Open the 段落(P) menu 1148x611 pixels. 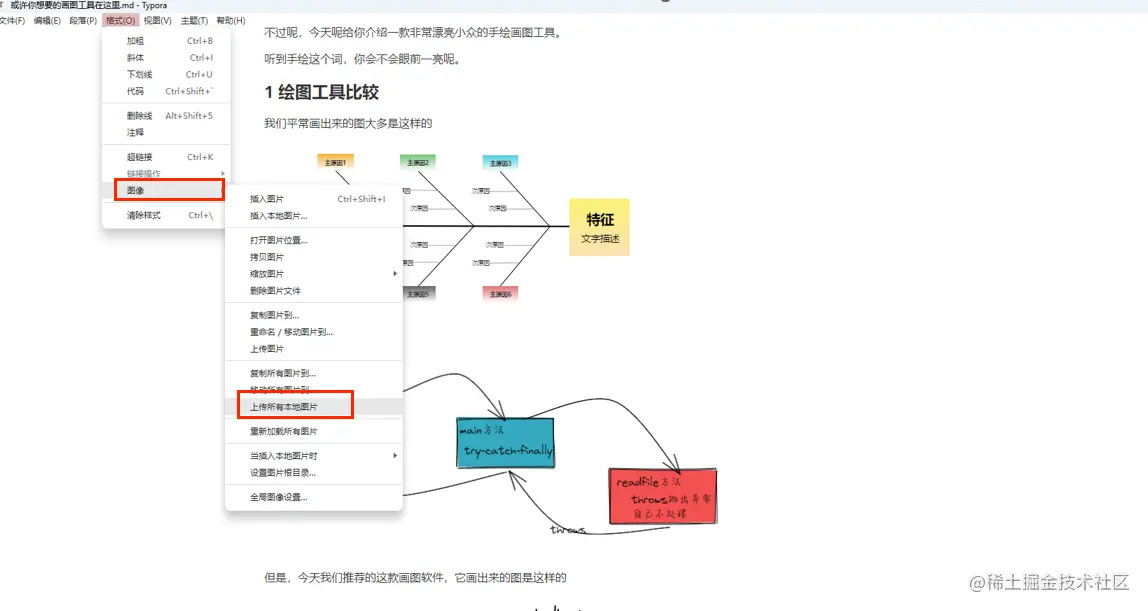(x=83, y=20)
